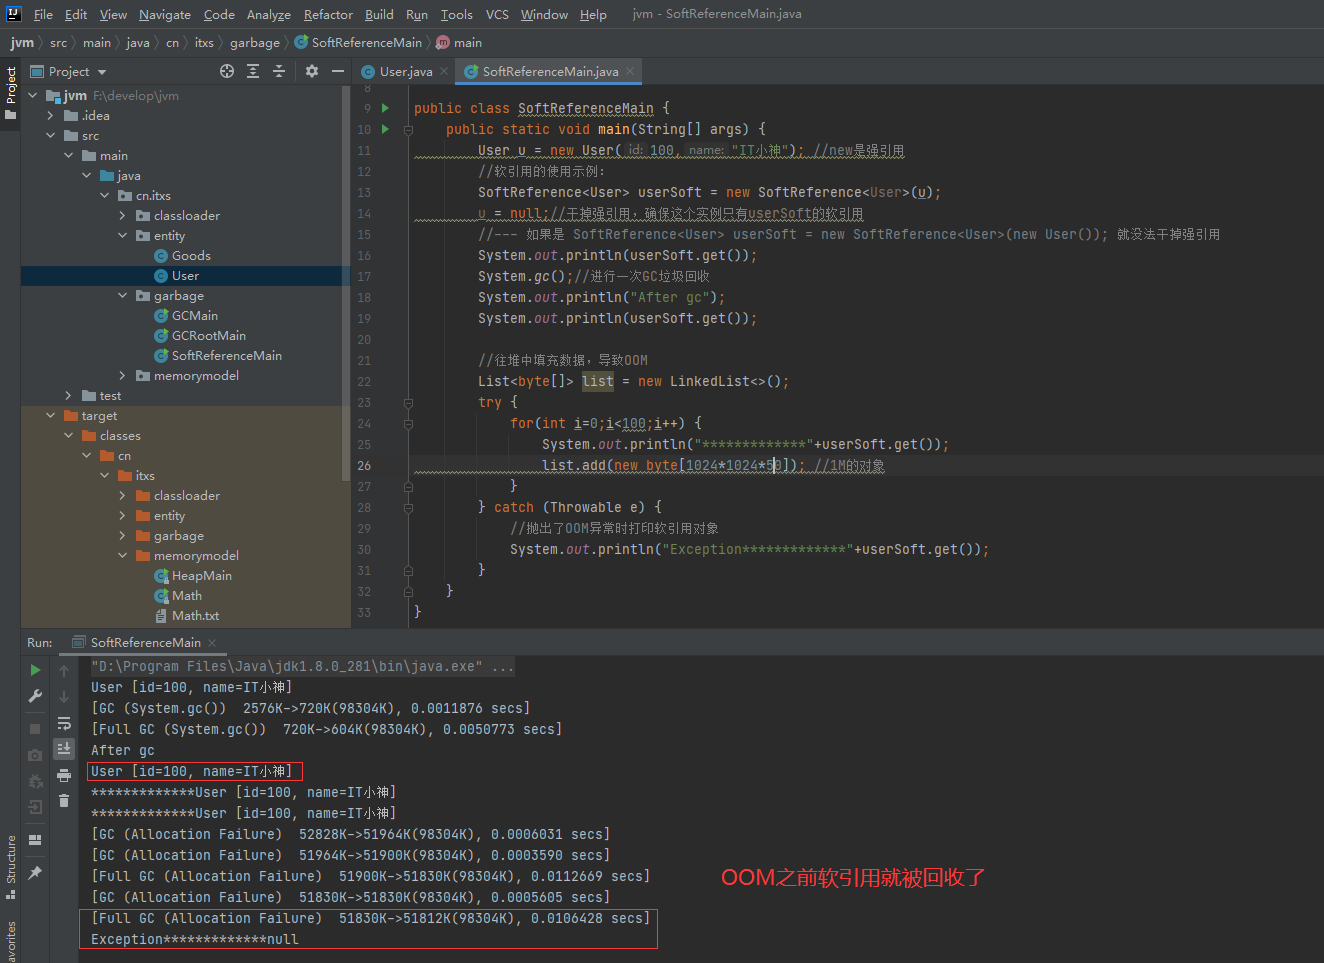Expand the source classloader package
This screenshot has width=1324, height=963.
point(123,216)
